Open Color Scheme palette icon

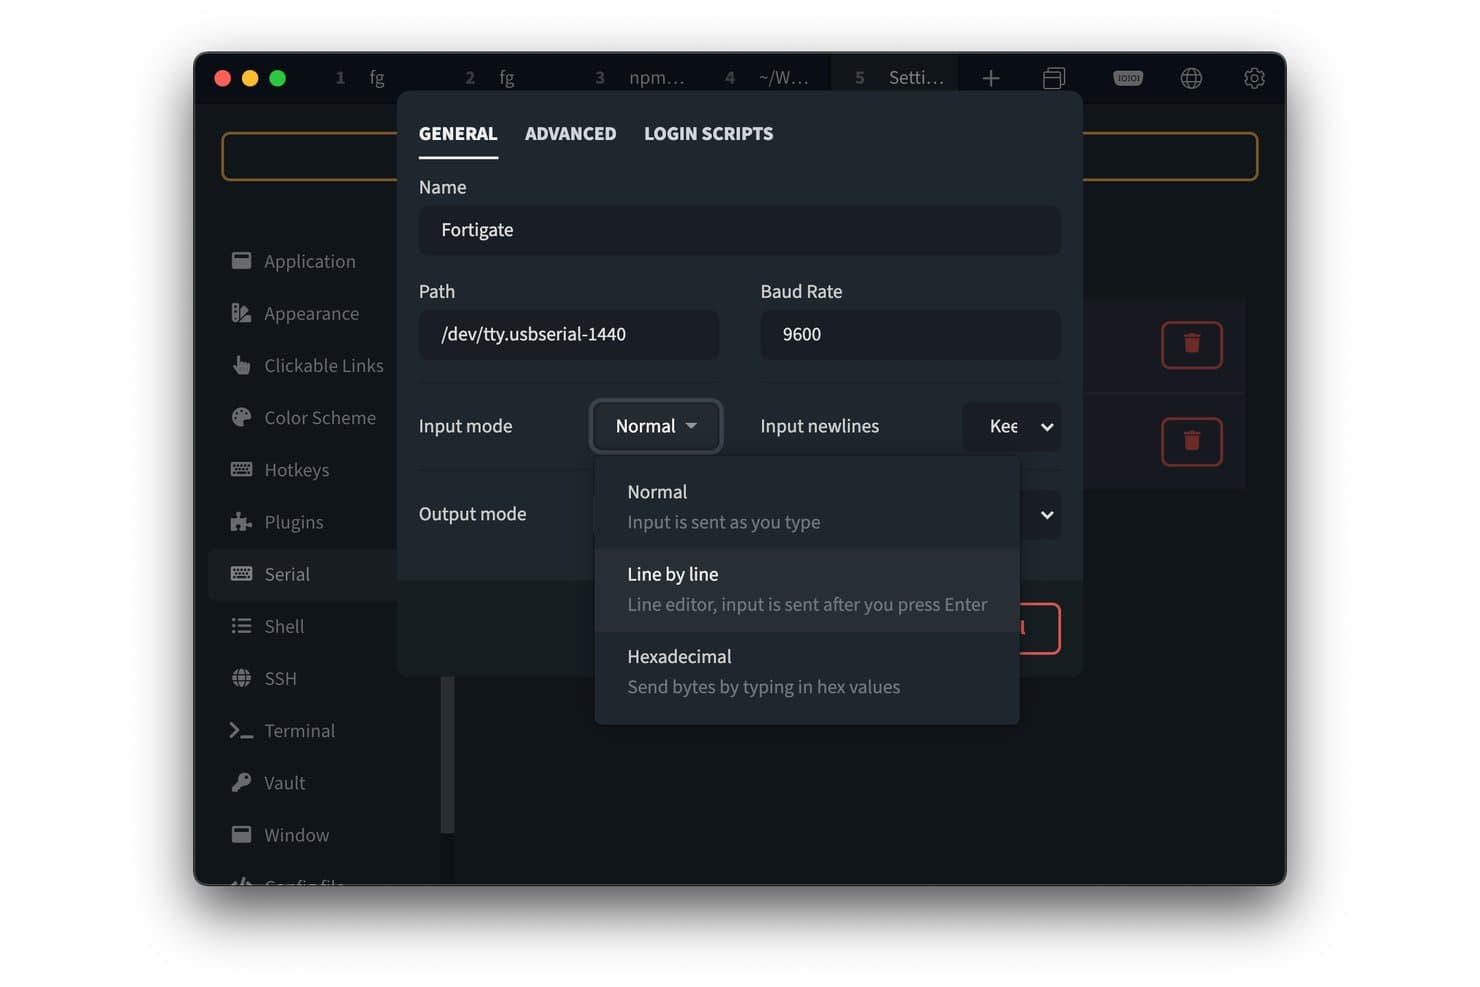(x=241, y=417)
